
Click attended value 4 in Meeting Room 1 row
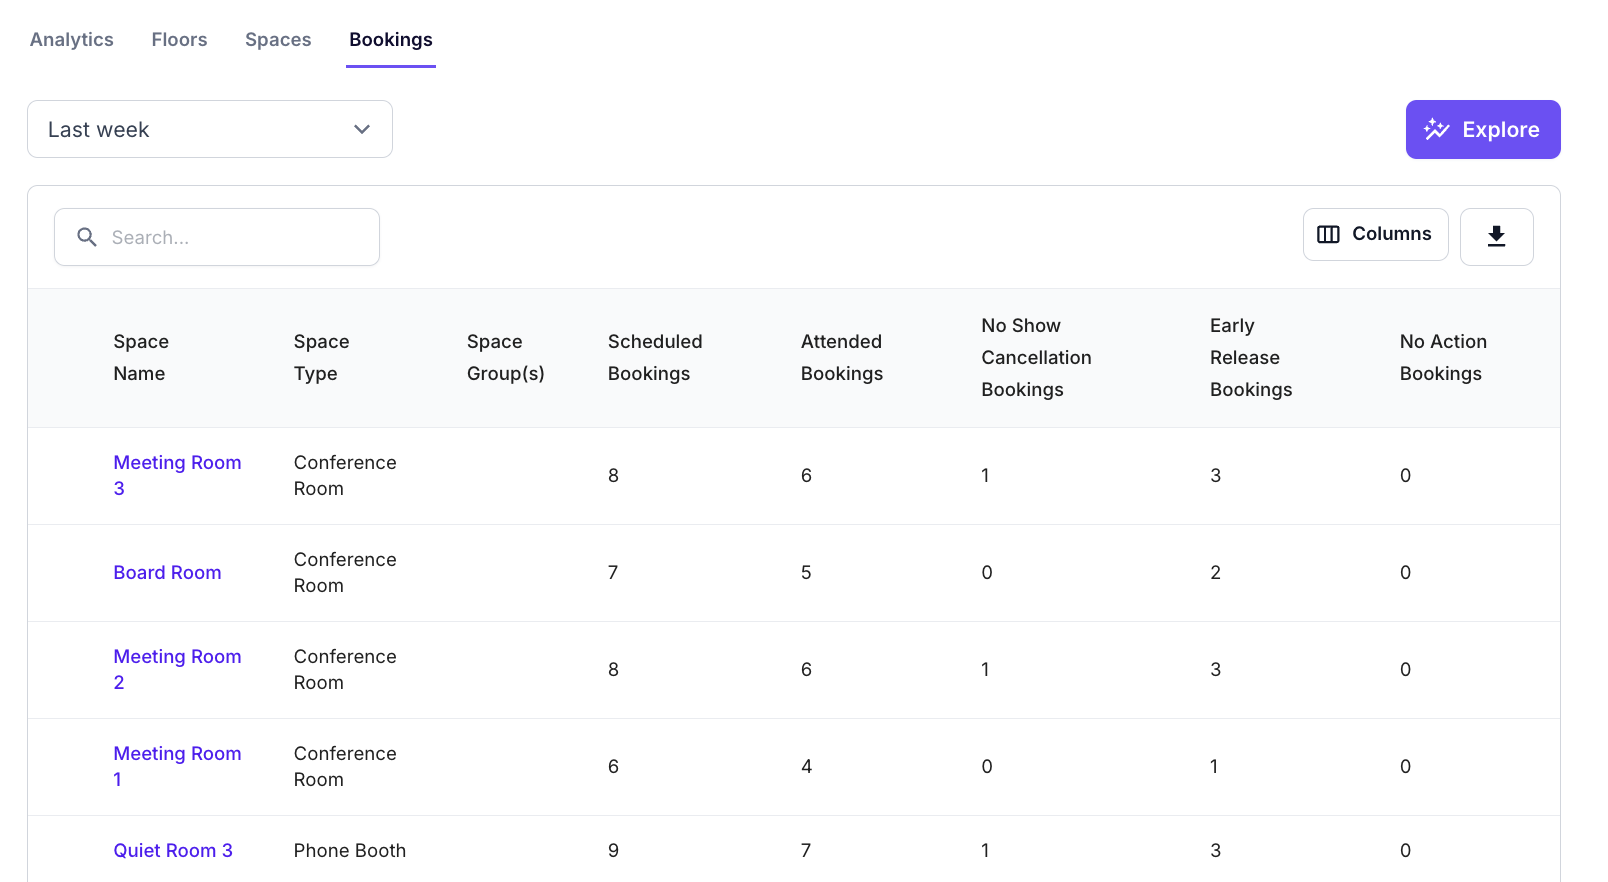point(806,766)
